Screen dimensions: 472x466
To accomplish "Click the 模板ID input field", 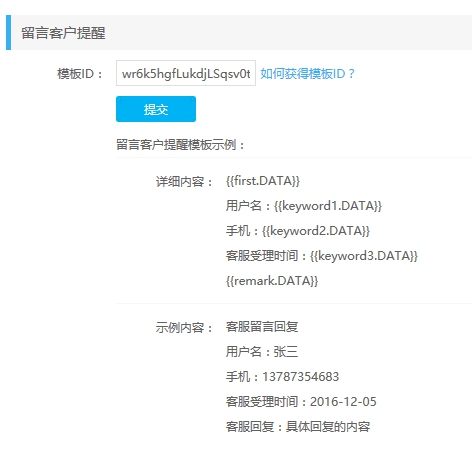I will [x=186, y=73].
